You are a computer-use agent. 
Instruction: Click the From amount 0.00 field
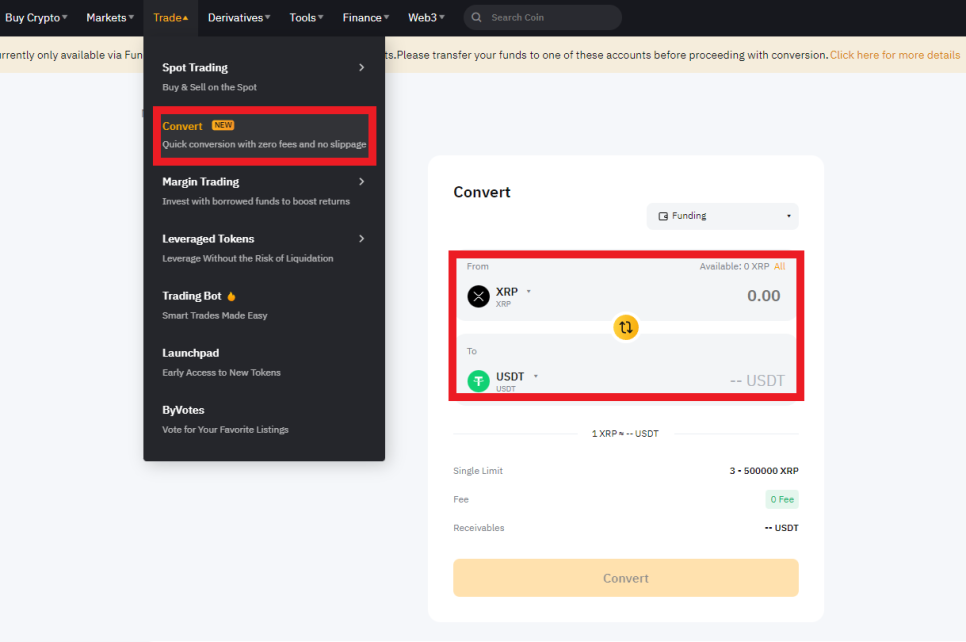(x=763, y=296)
